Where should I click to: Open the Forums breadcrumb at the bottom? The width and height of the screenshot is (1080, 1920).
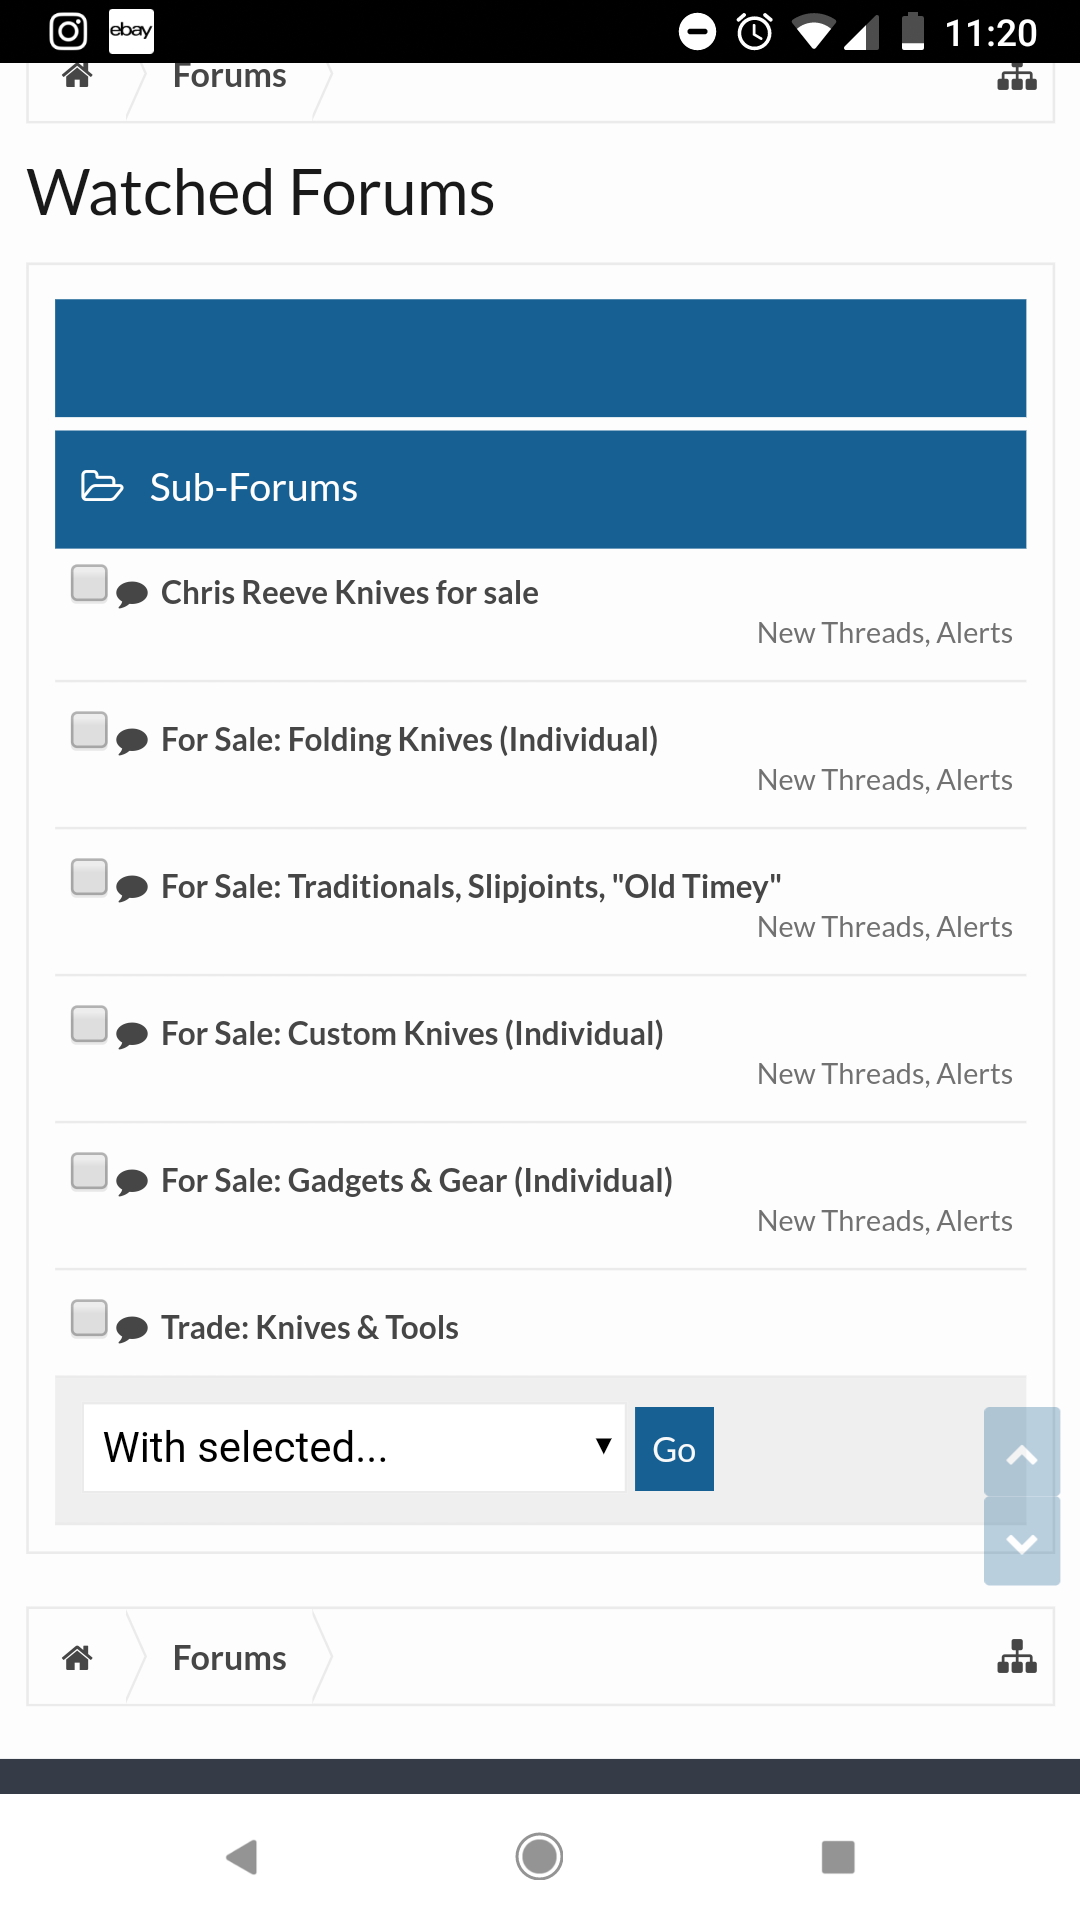(x=229, y=1657)
